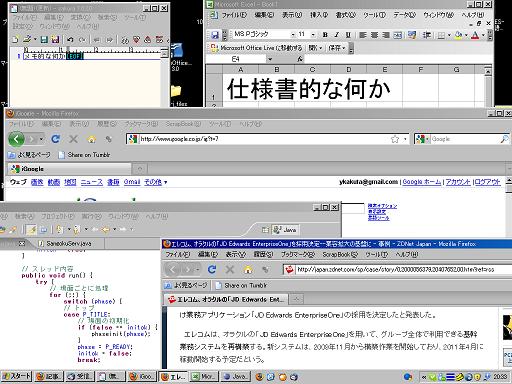Open the 挿入 menu in Excel
512x384 pixels.
(x=319, y=15)
